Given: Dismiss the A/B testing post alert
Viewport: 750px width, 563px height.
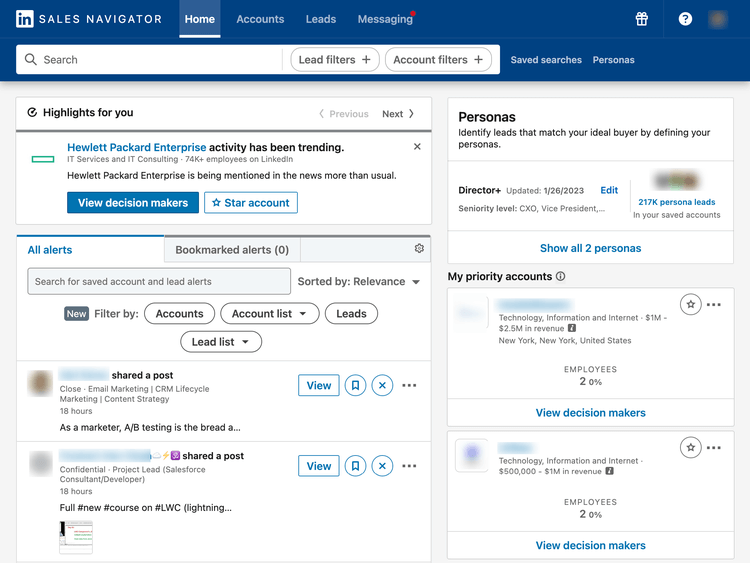Looking at the screenshot, I should tap(382, 385).
